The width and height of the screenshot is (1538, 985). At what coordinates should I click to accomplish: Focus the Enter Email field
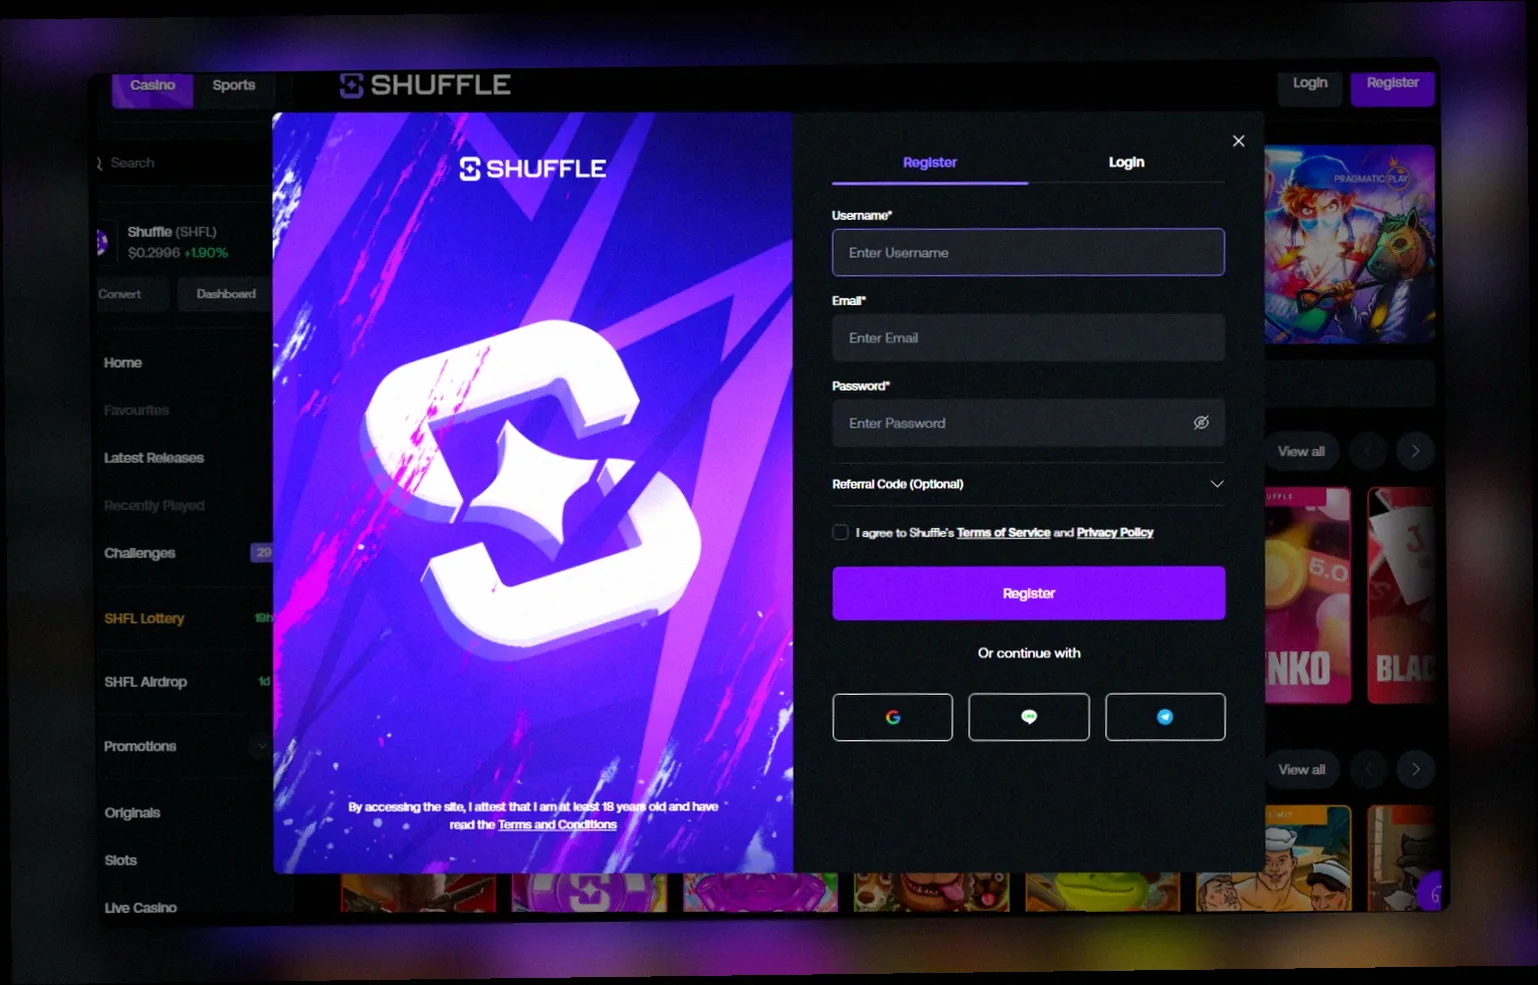tap(1028, 338)
